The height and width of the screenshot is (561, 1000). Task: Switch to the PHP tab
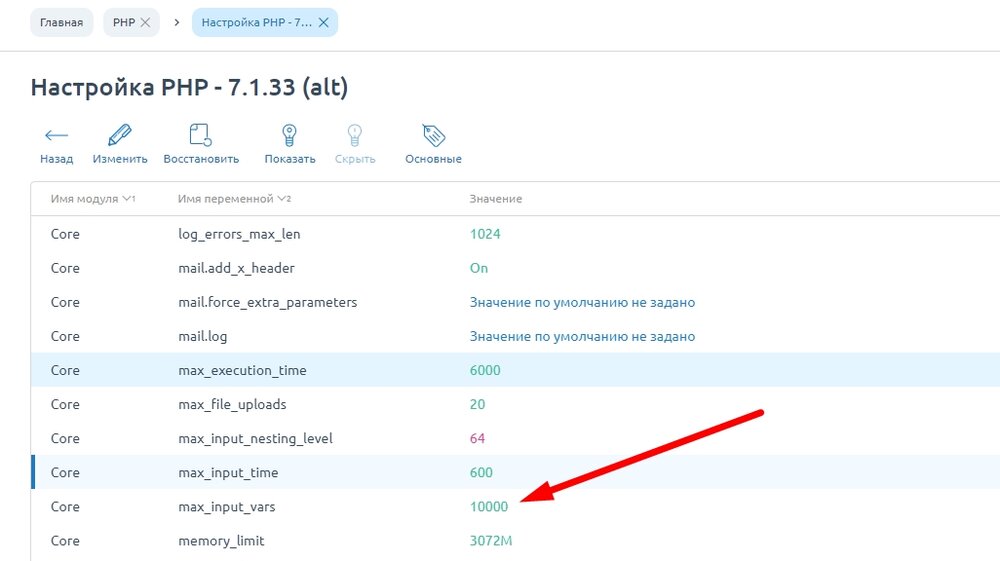pyautogui.click(x=123, y=22)
